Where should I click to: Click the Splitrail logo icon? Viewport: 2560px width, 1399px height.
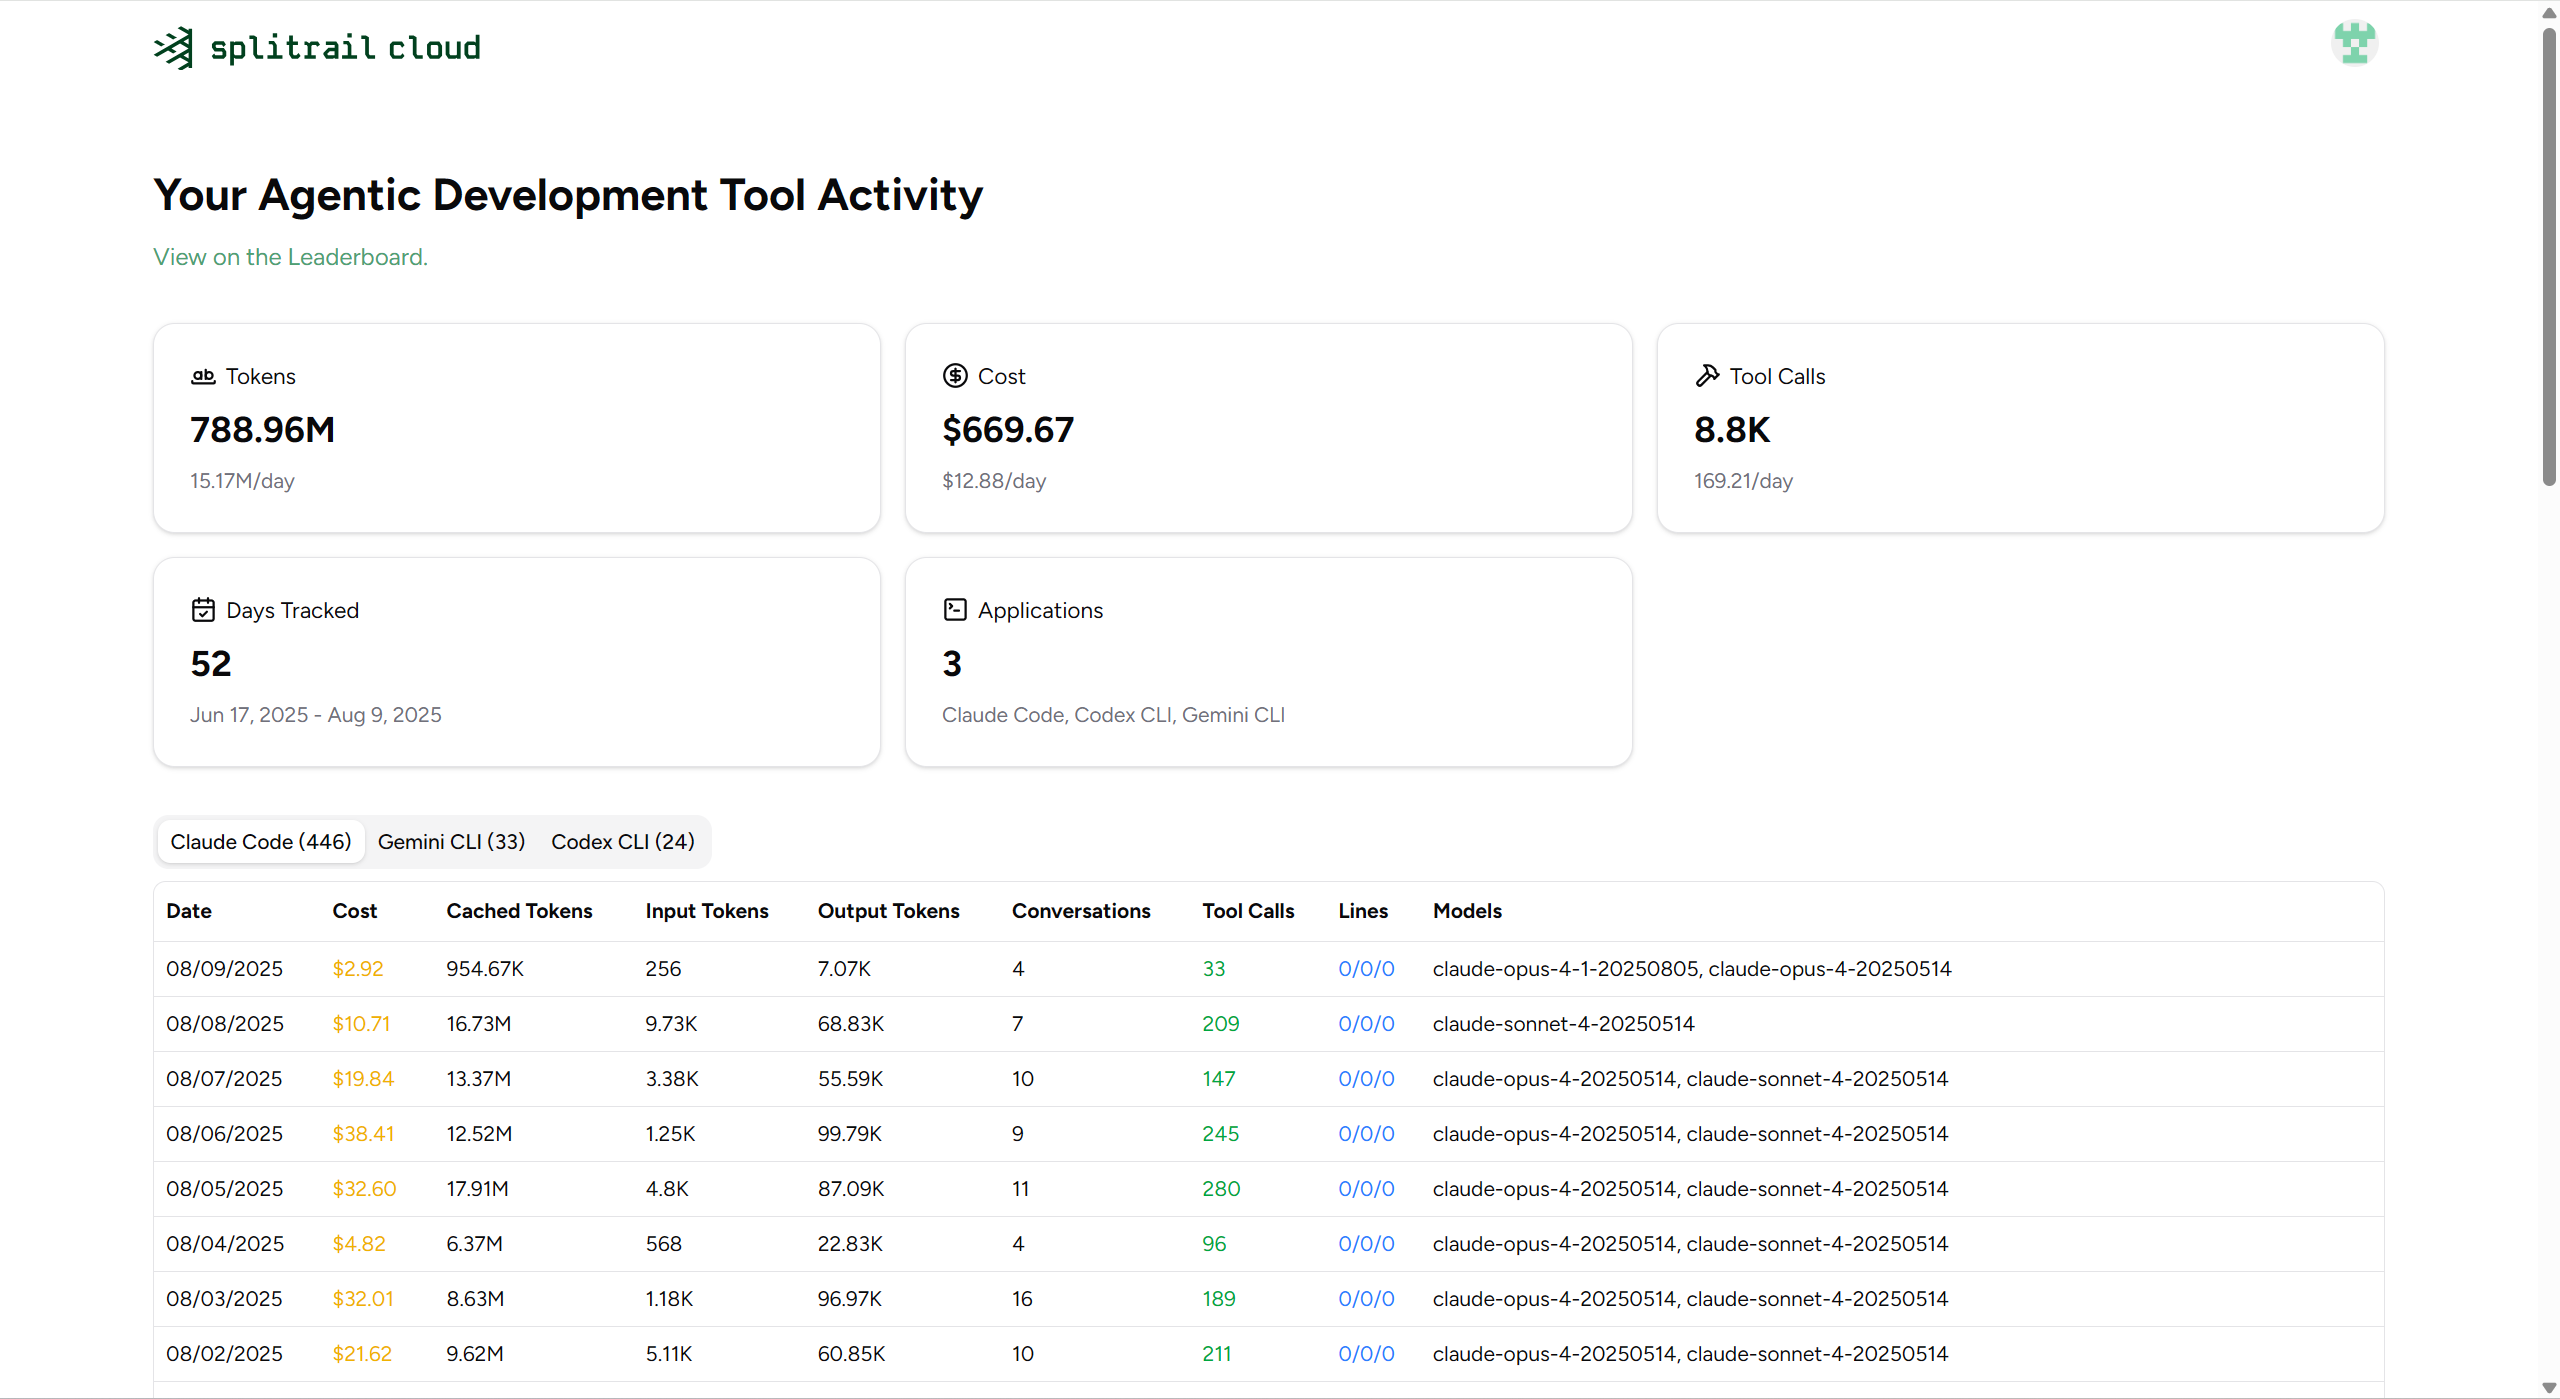[174, 48]
